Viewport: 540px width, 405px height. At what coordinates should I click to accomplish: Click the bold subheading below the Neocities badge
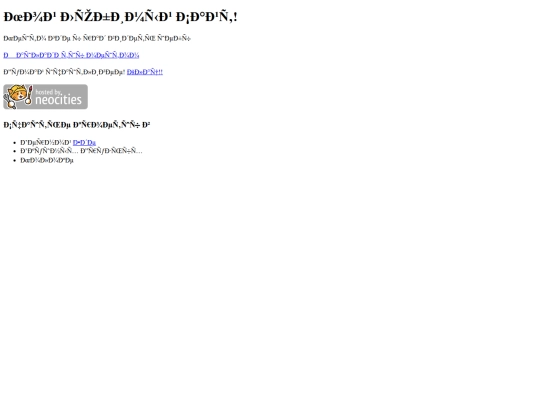(x=77, y=125)
